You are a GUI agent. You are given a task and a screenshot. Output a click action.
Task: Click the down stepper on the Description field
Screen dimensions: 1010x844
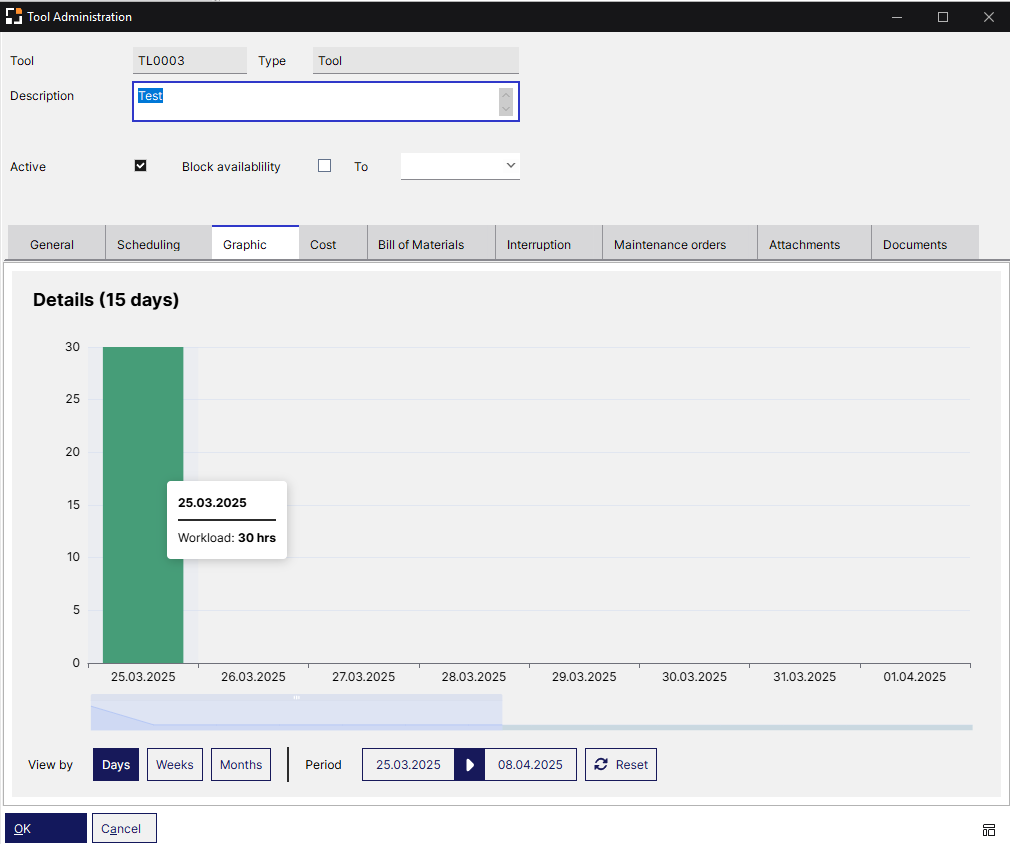pyautogui.click(x=508, y=109)
